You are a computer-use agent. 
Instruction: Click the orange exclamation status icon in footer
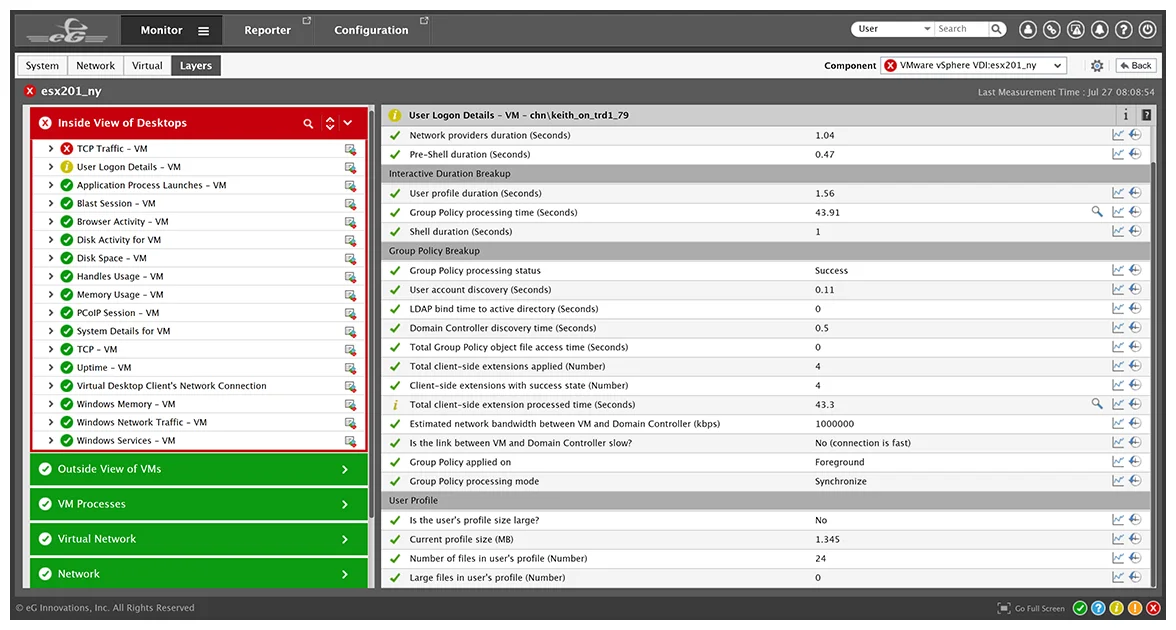pyautogui.click(x=1135, y=608)
